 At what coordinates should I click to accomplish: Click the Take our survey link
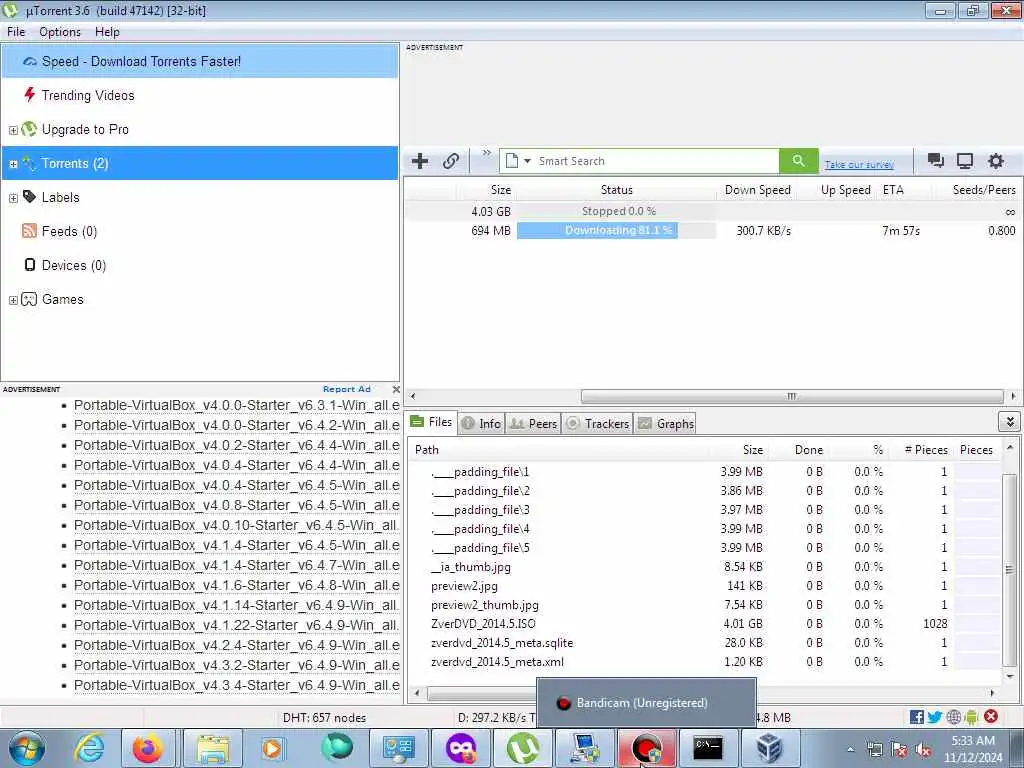859,165
